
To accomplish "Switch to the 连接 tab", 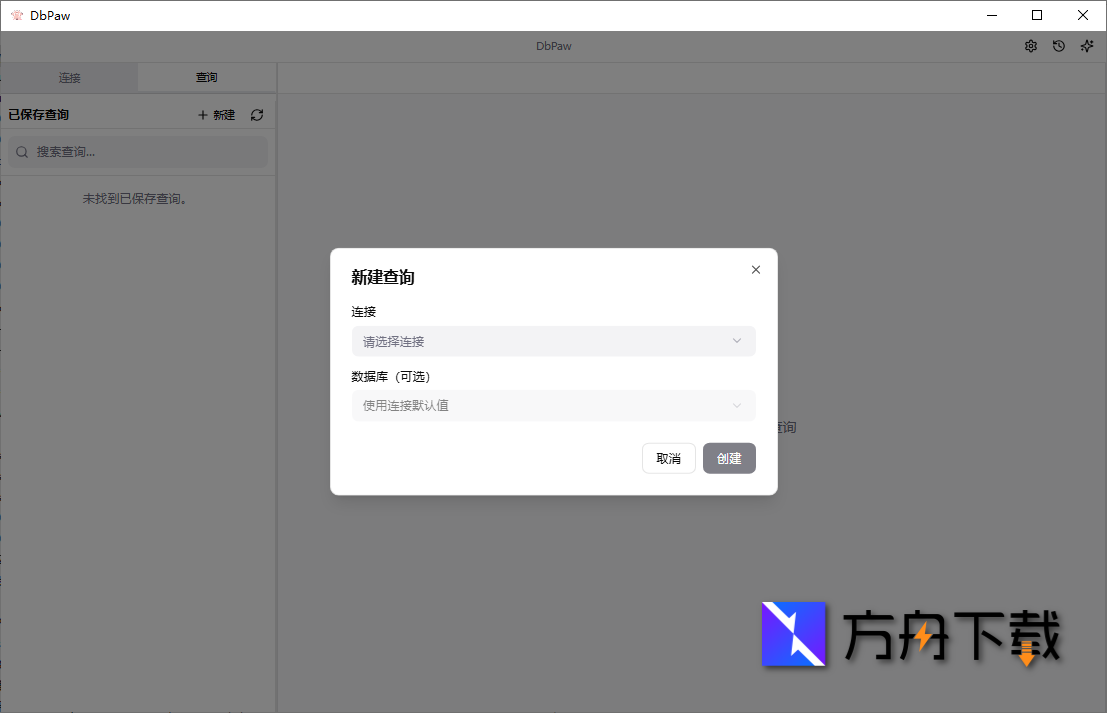I will pos(69,77).
